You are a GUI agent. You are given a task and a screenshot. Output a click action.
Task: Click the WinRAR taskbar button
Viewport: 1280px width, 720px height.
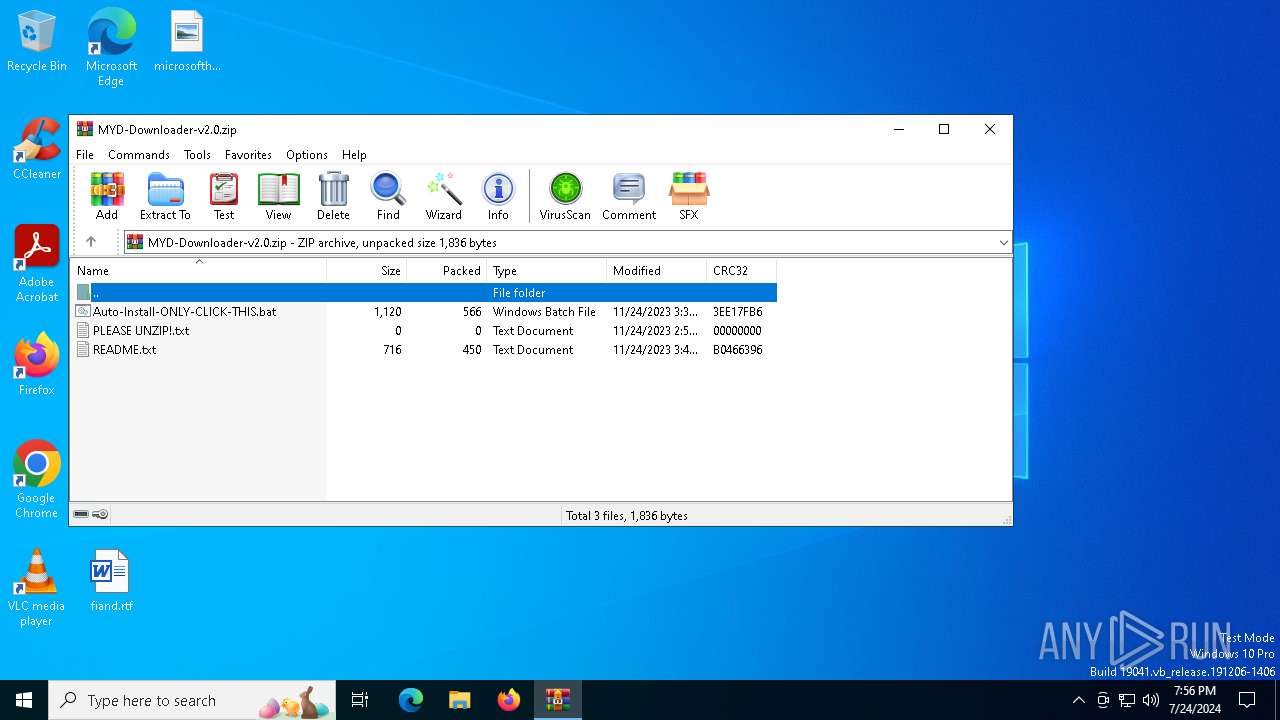coord(558,700)
